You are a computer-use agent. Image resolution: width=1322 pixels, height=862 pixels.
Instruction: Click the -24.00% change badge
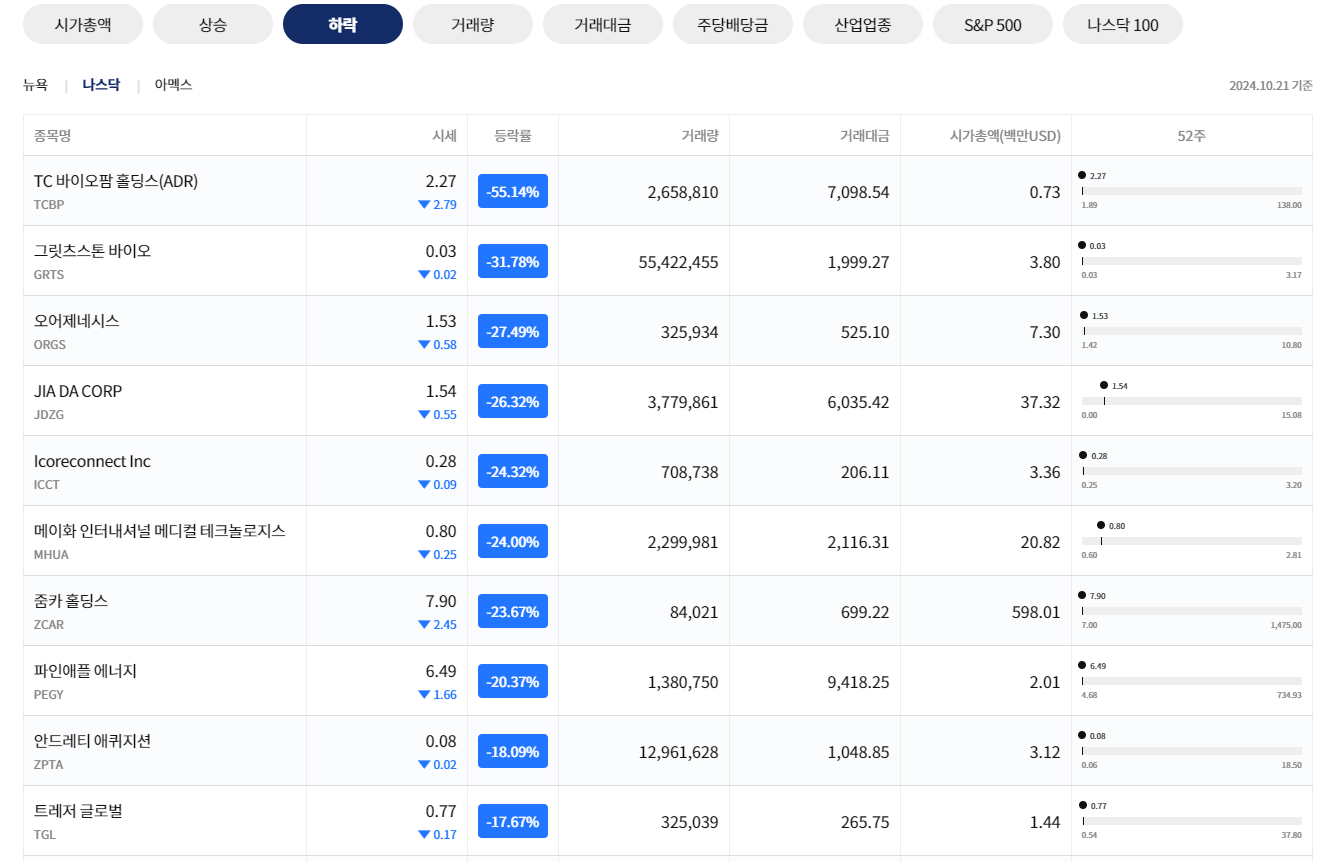[x=513, y=541]
